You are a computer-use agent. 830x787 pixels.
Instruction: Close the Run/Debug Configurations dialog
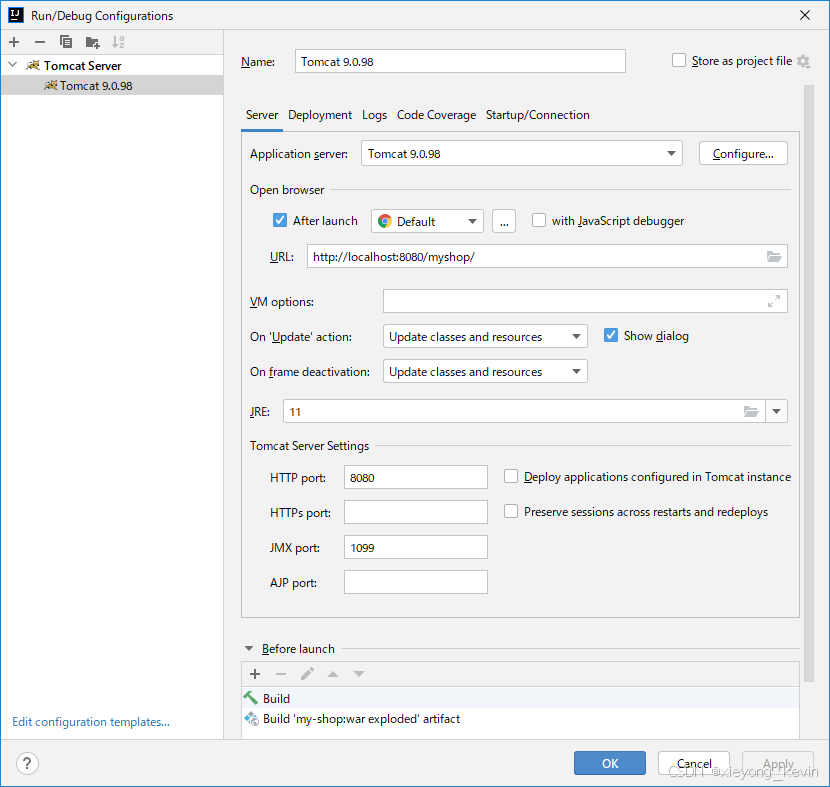tap(805, 15)
